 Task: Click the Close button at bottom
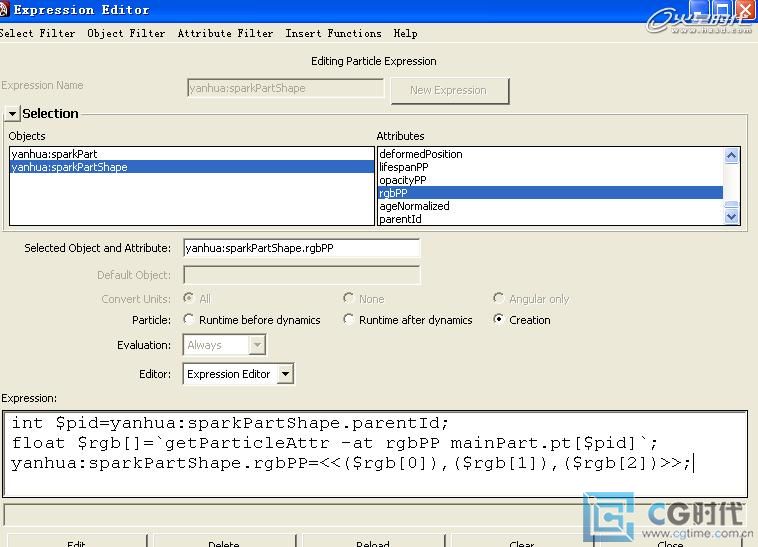670,542
